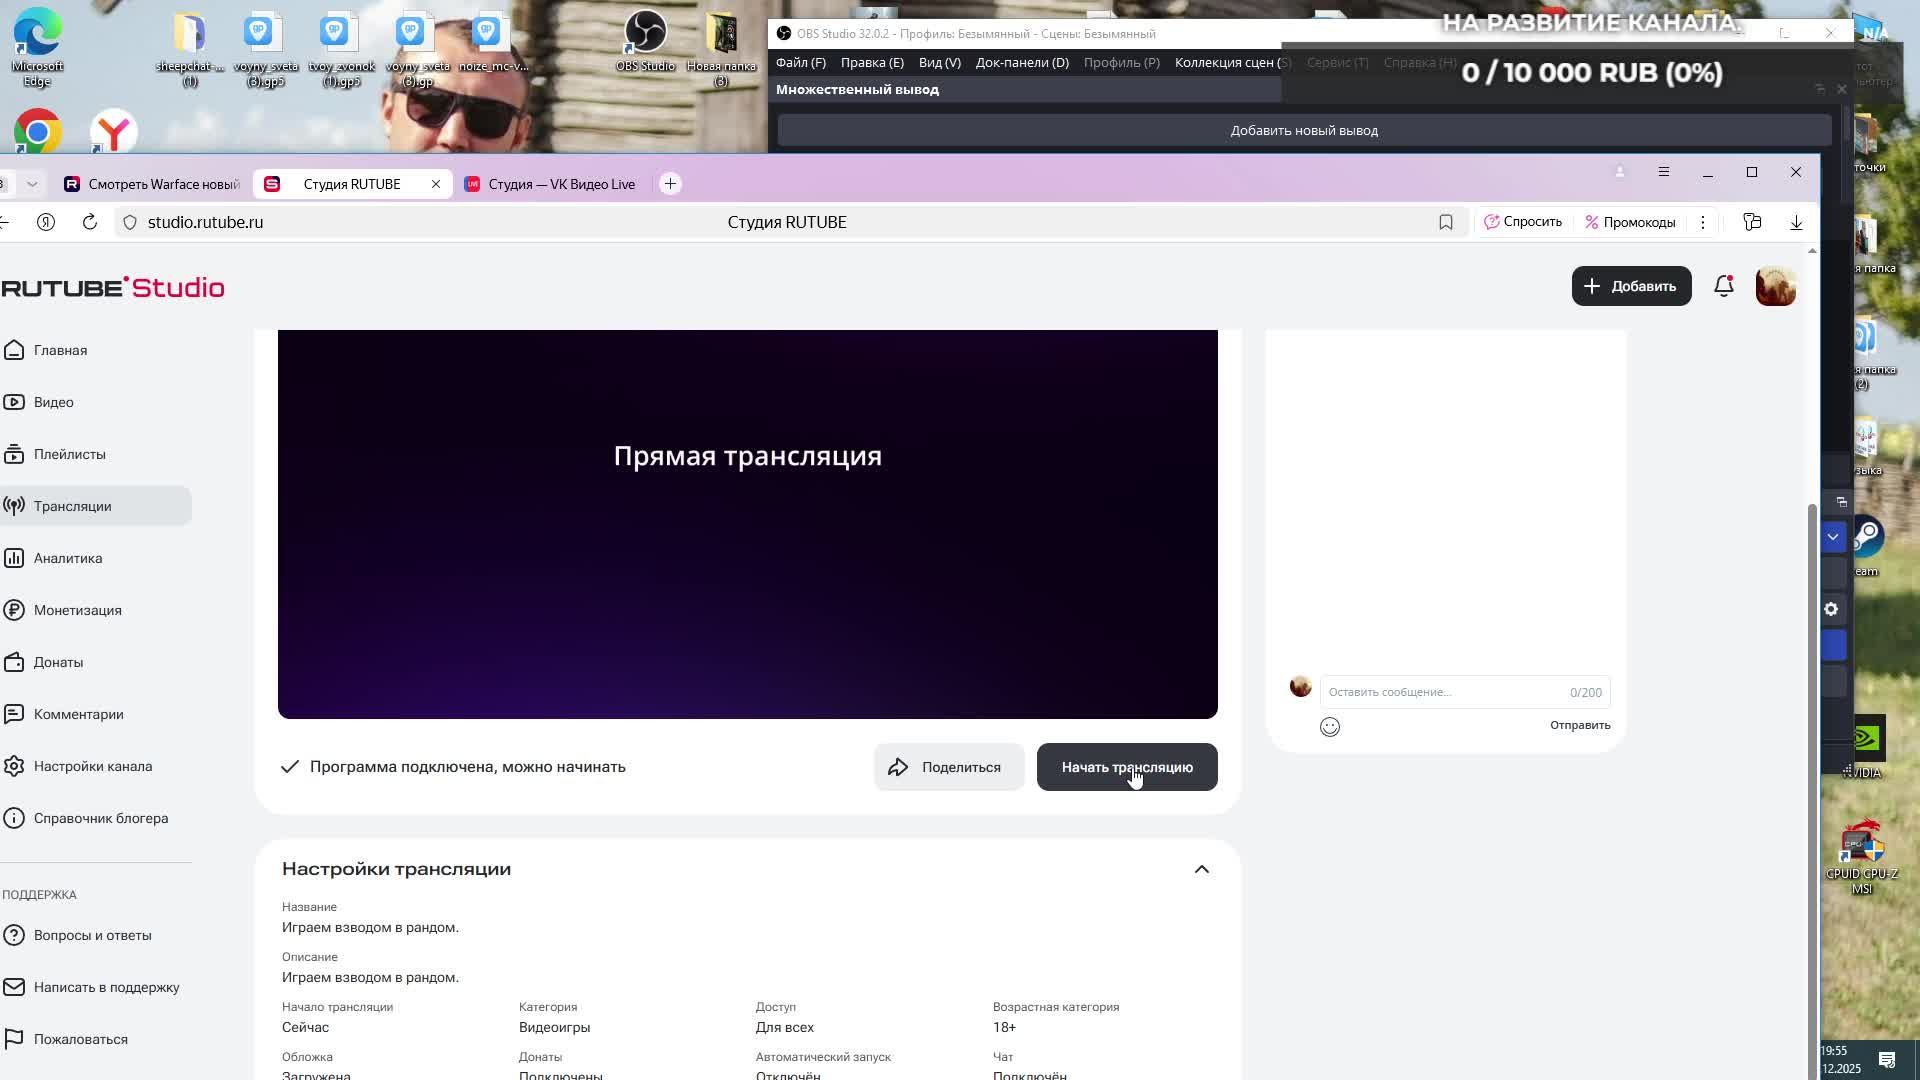This screenshot has width=1920, height=1080.
Task: Click the user avatar in header
Action: 1775,287
